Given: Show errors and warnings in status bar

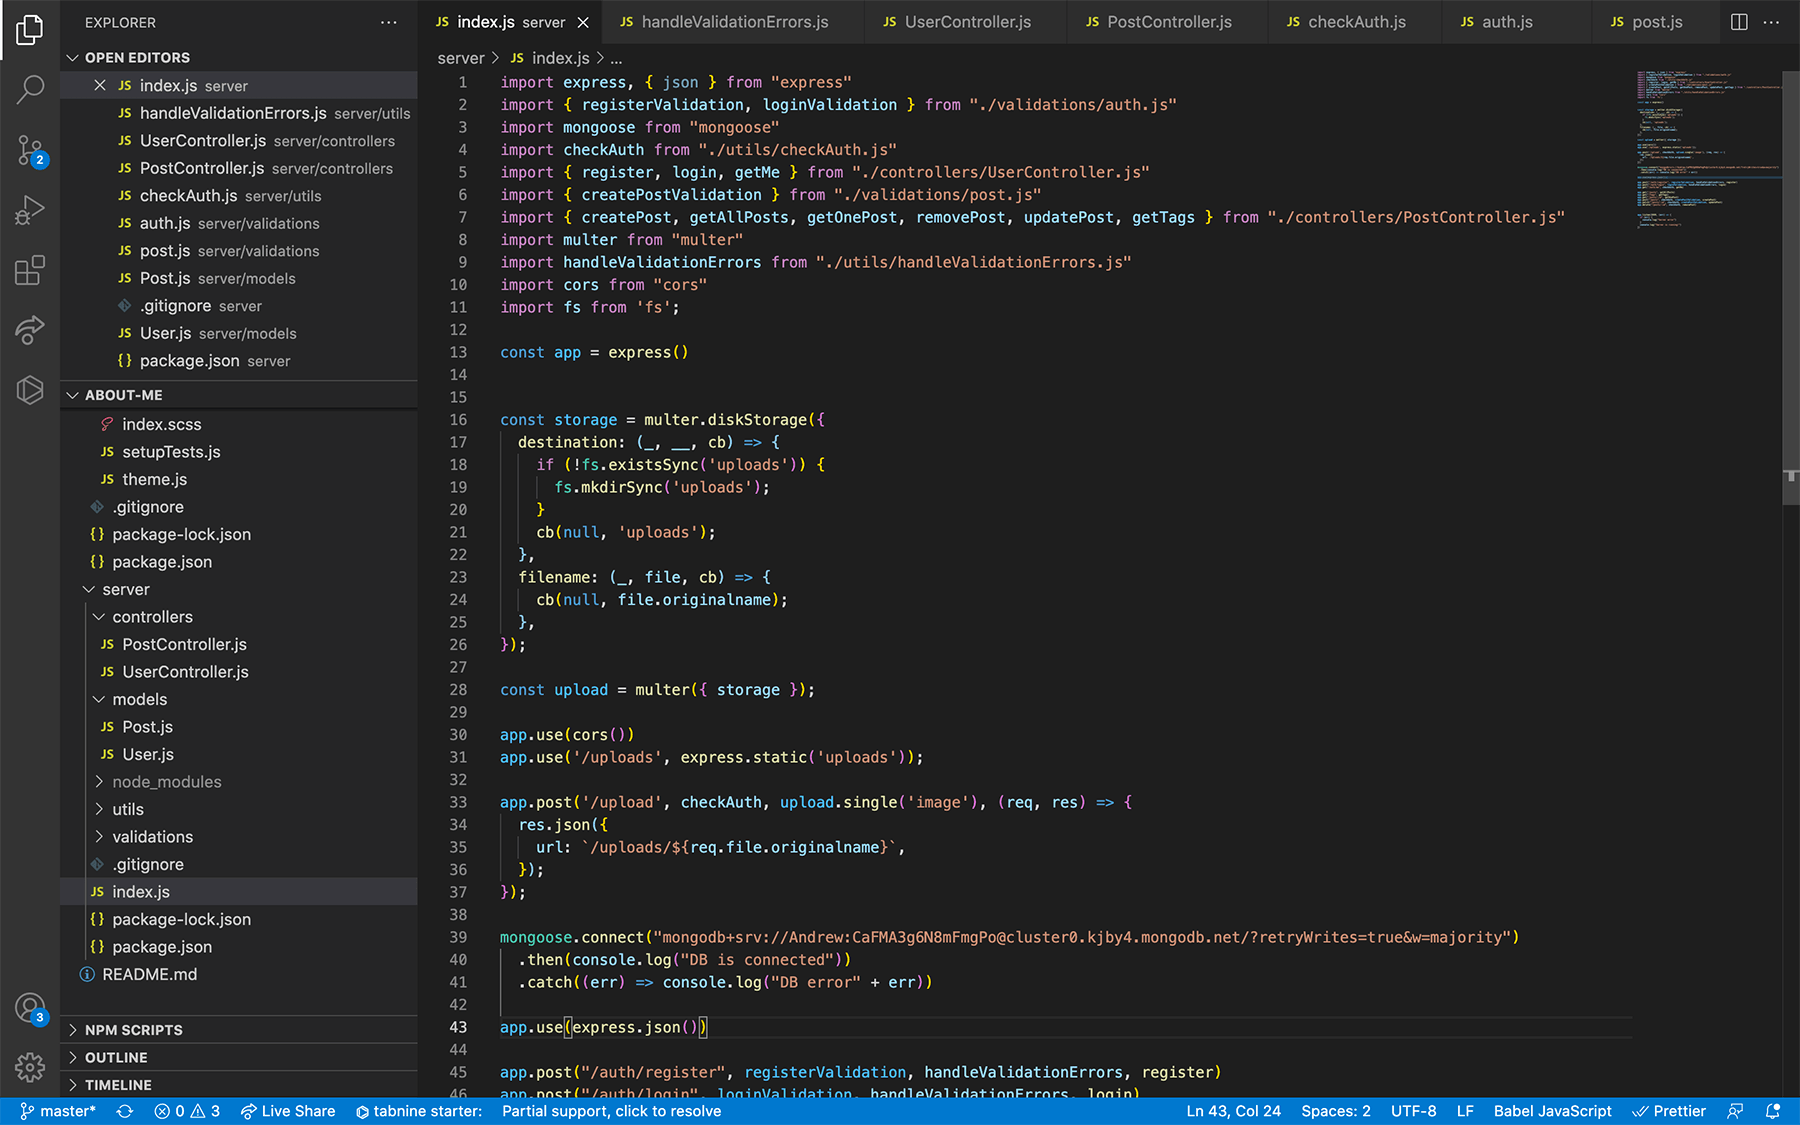Looking at the screenshot, I should point(187,1111).
